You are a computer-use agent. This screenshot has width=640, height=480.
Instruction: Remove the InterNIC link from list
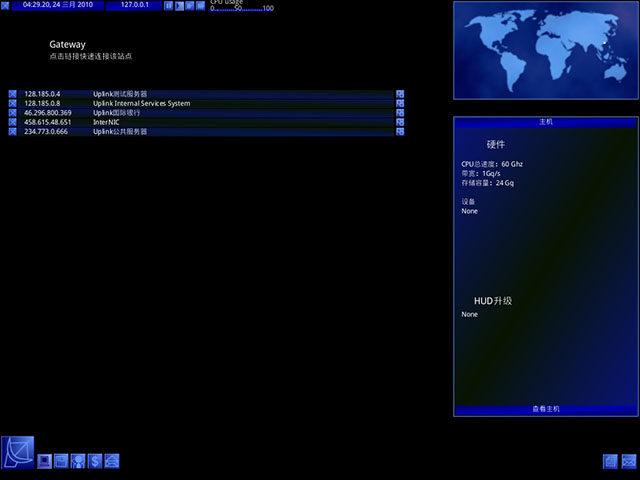coord(13,122)
